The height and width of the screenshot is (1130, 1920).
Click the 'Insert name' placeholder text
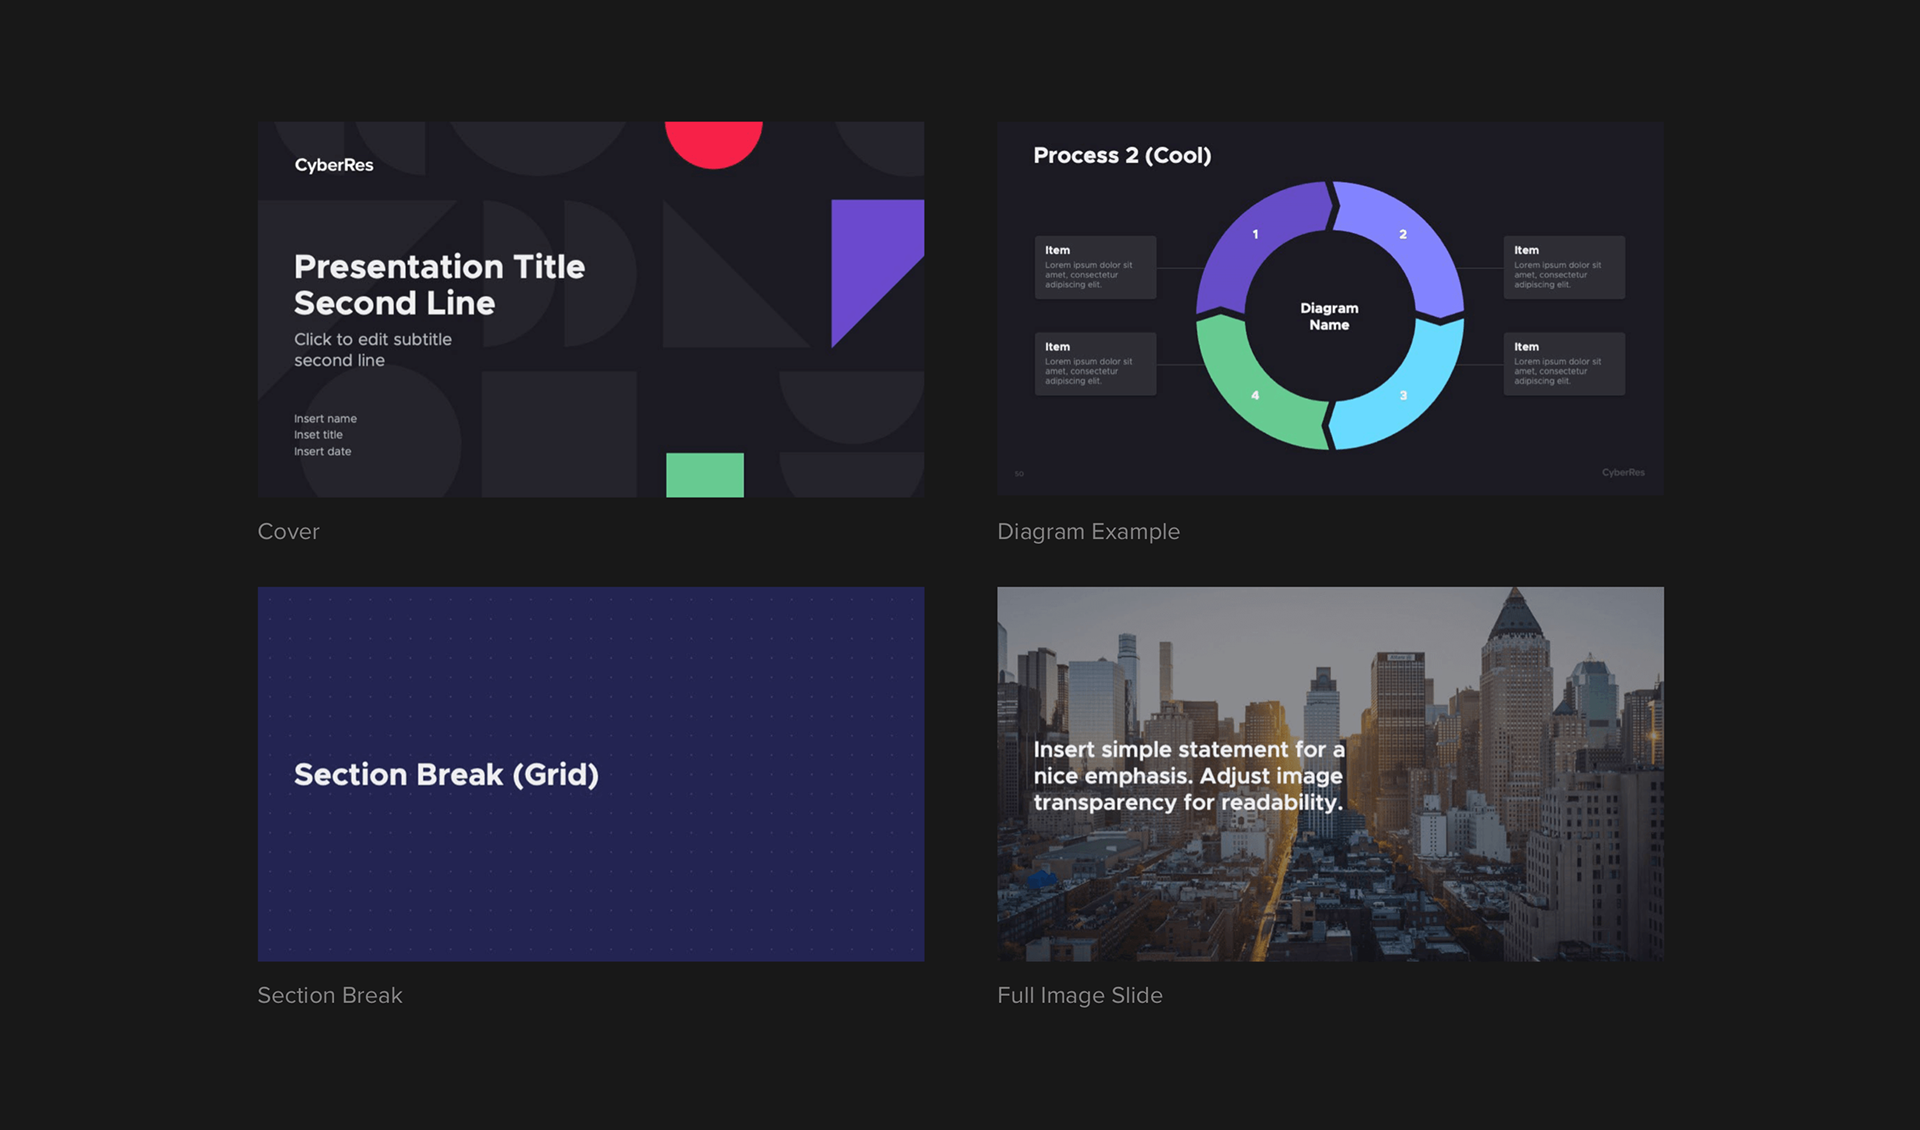point(325,418)
